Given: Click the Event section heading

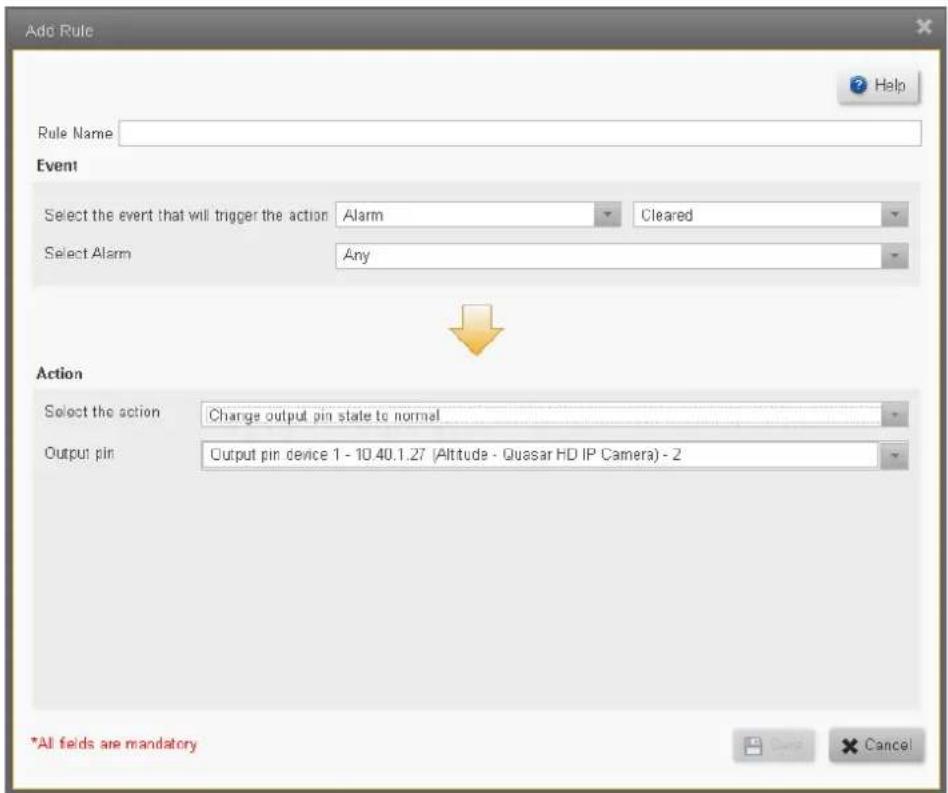Looking at the screenshot, I should point(57,166).
